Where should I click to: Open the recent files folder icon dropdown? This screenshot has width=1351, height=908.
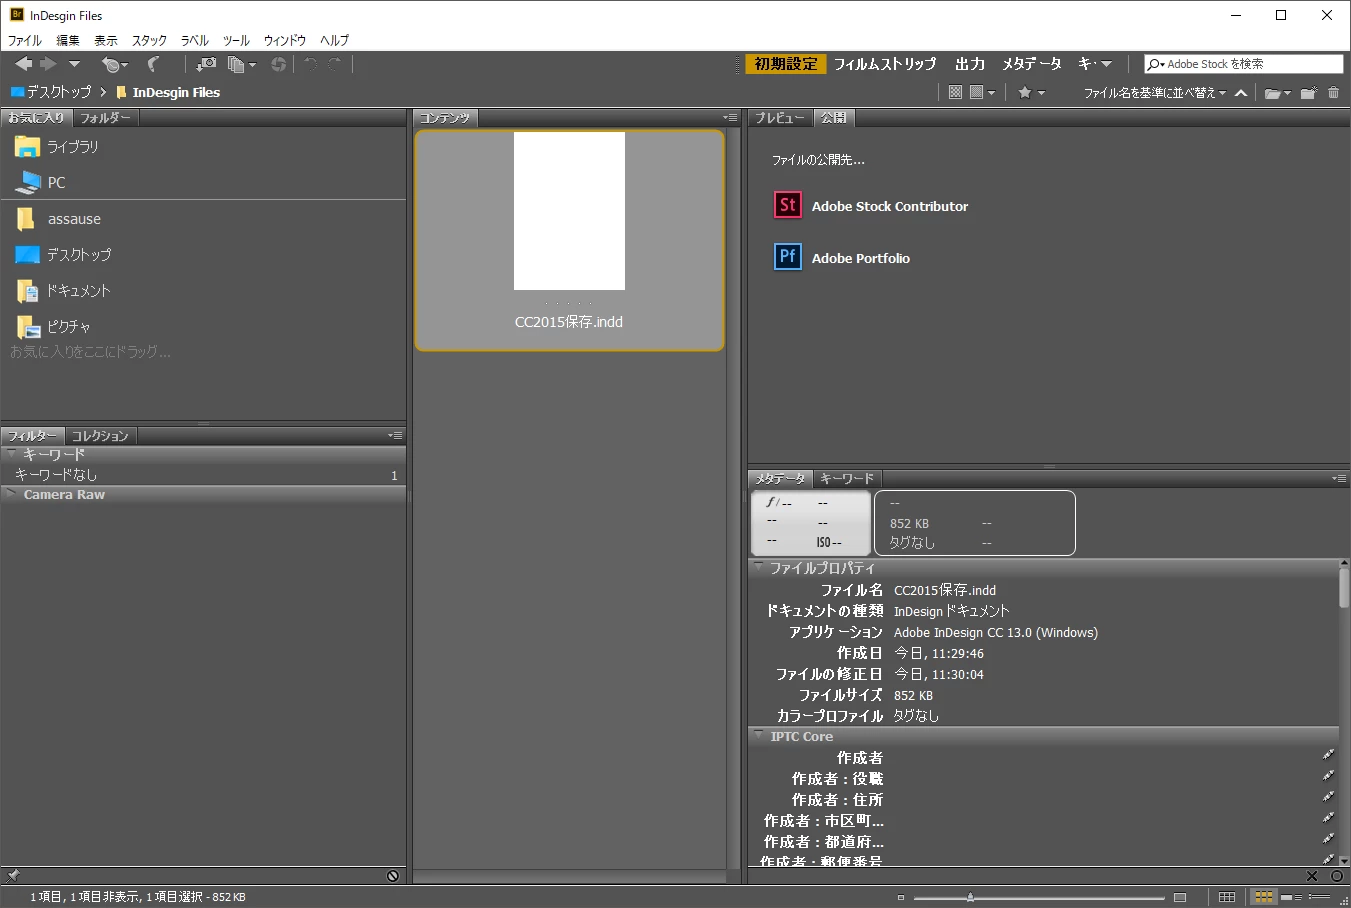pos(1278,93)
